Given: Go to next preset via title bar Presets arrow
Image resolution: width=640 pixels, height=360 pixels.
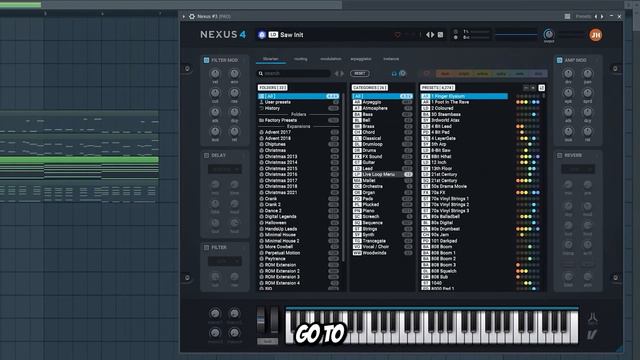Looking at the screenshot, I should (602, 16).
